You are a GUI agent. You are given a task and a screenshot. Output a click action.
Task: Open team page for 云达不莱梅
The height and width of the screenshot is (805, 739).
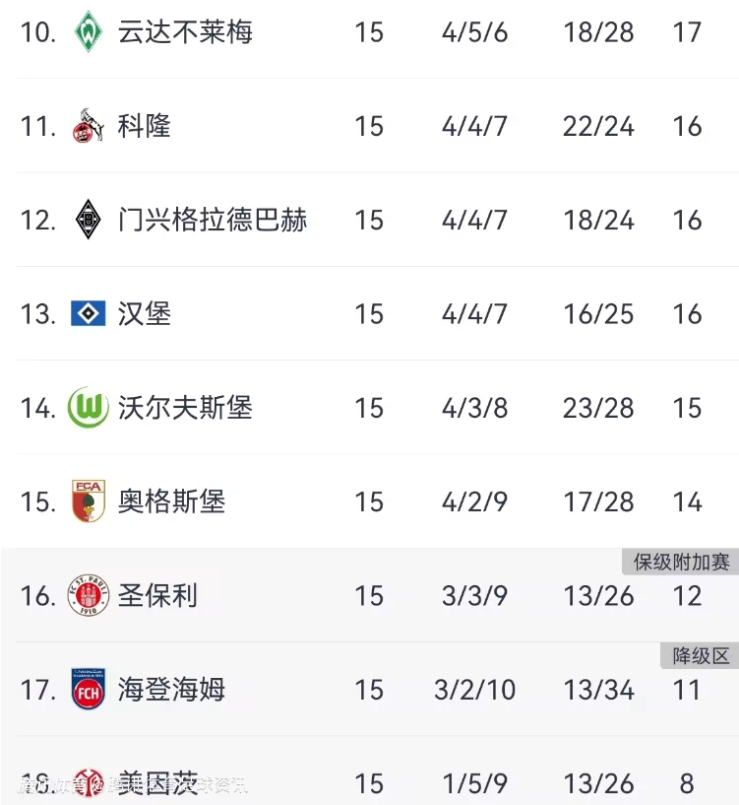coord(185,32)
